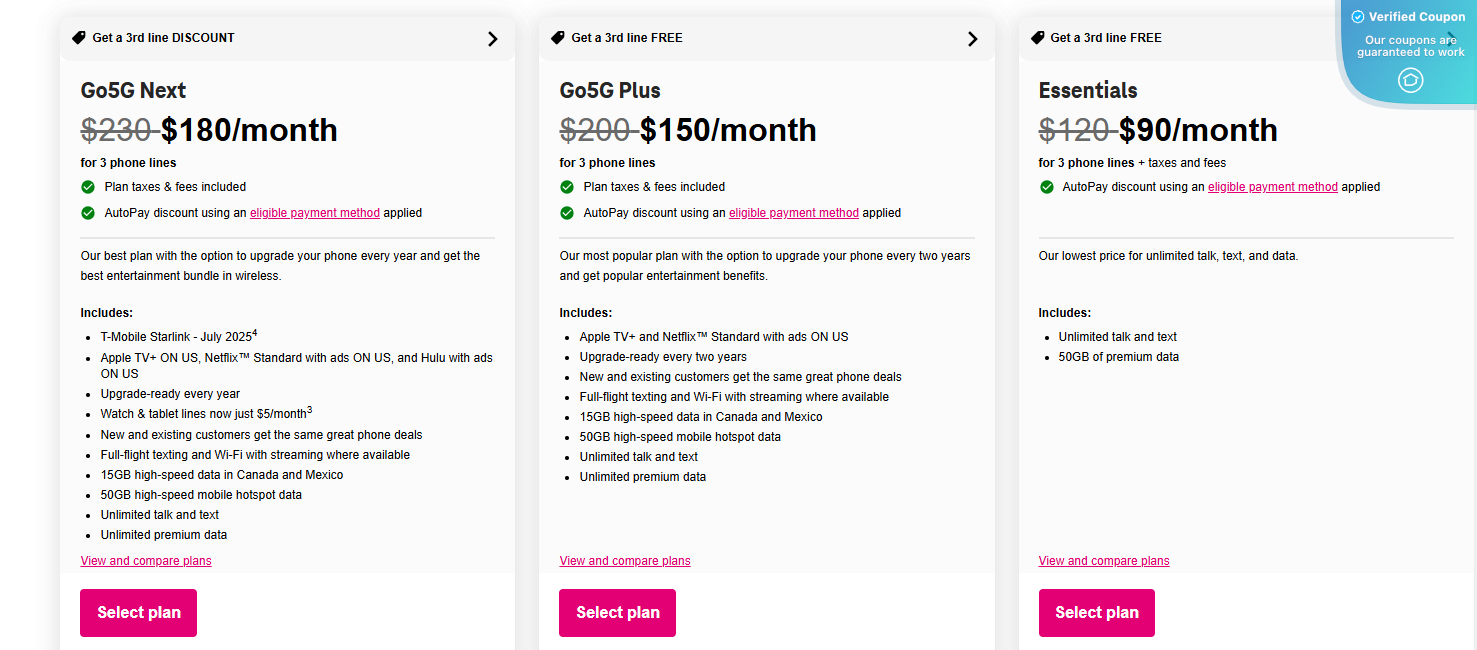Open View and compare plans under Essentials
The image size is (1477, 650).
1103,560
